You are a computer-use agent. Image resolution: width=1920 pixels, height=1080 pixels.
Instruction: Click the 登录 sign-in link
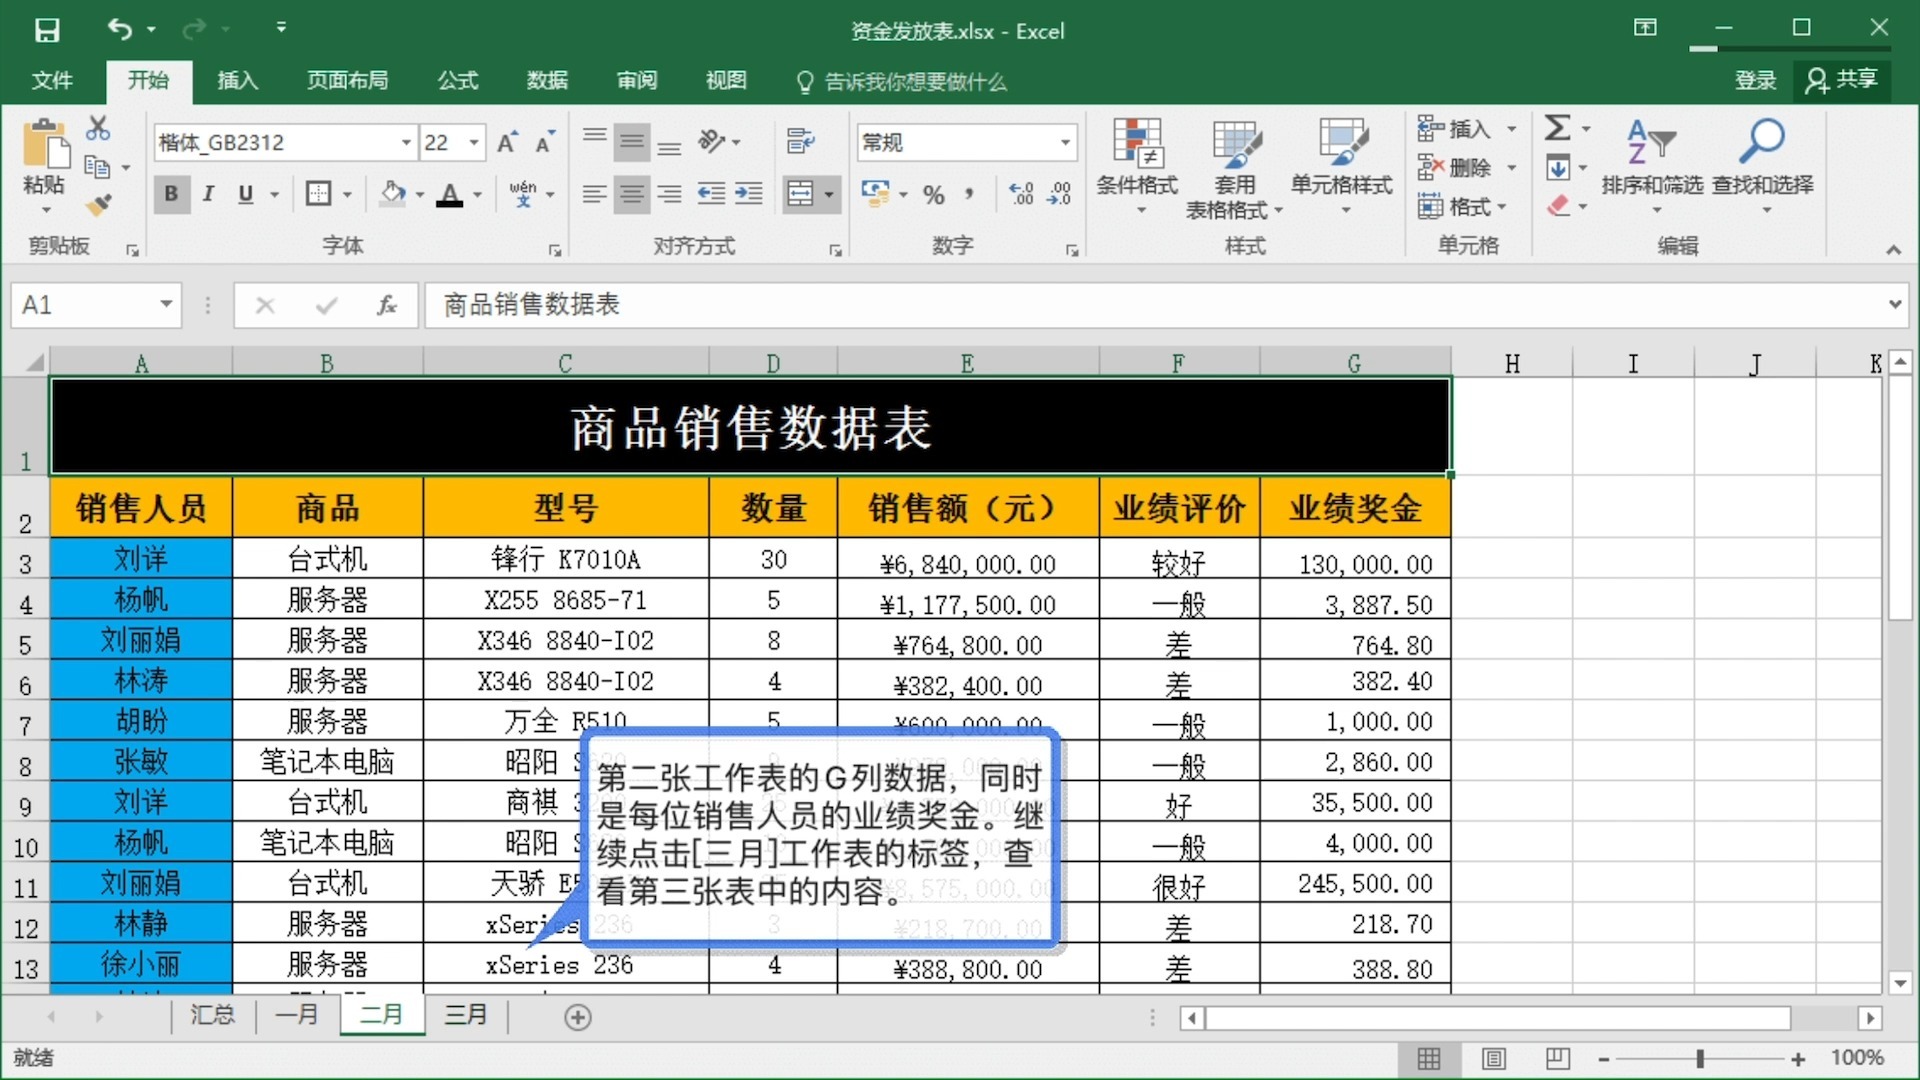tap(1755, 80)
